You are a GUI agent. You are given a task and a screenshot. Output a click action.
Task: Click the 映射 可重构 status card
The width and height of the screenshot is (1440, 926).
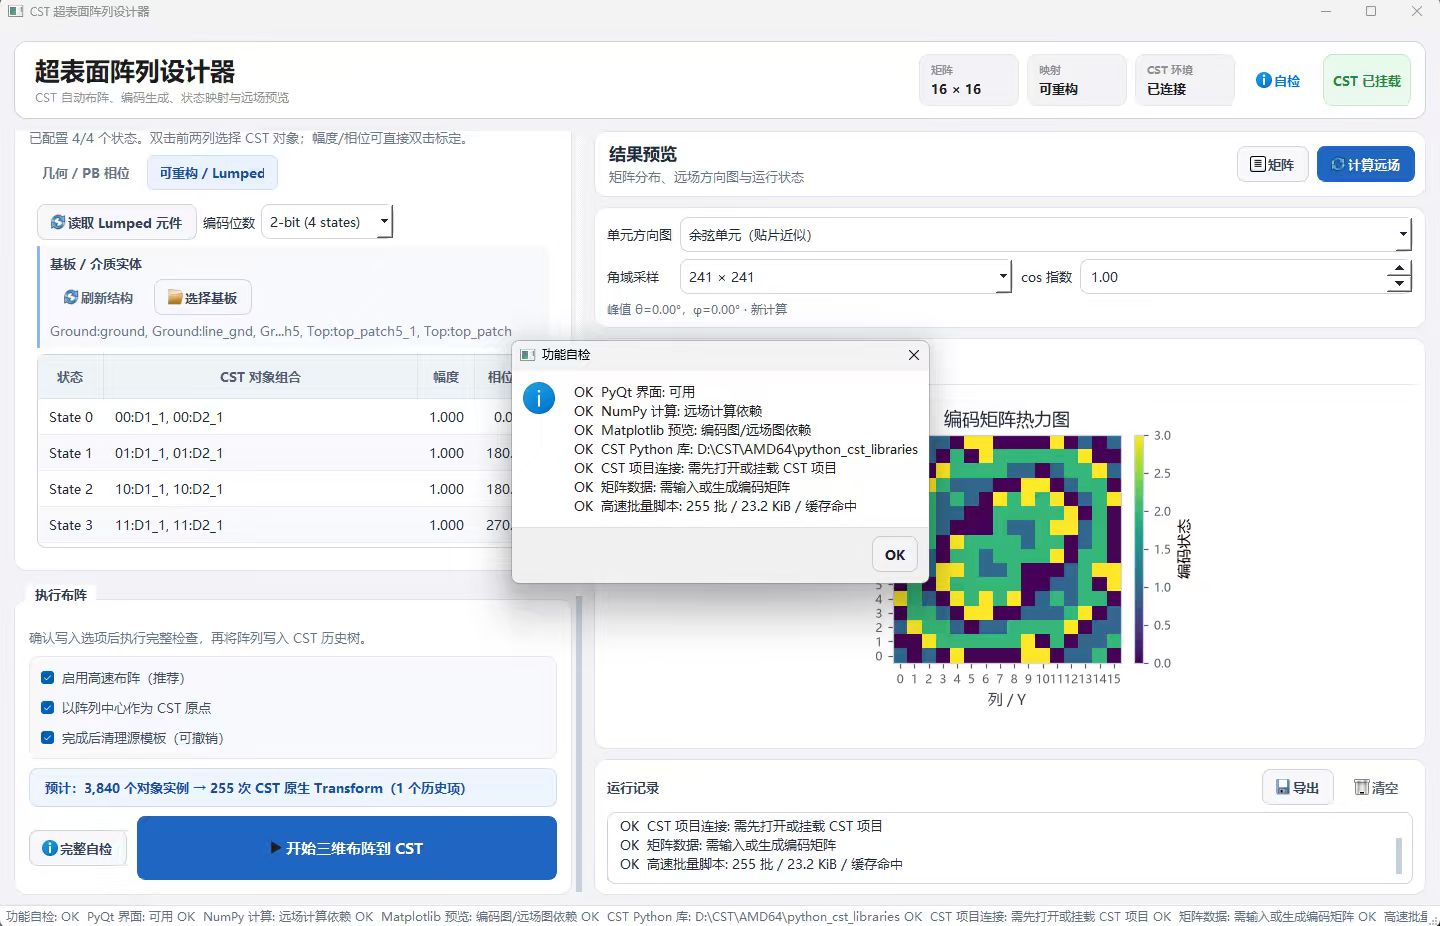(x=1076, y=80)
